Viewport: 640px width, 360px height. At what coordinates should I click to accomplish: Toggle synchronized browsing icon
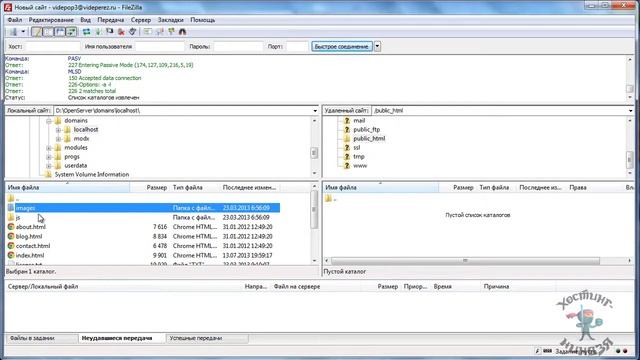171,32
